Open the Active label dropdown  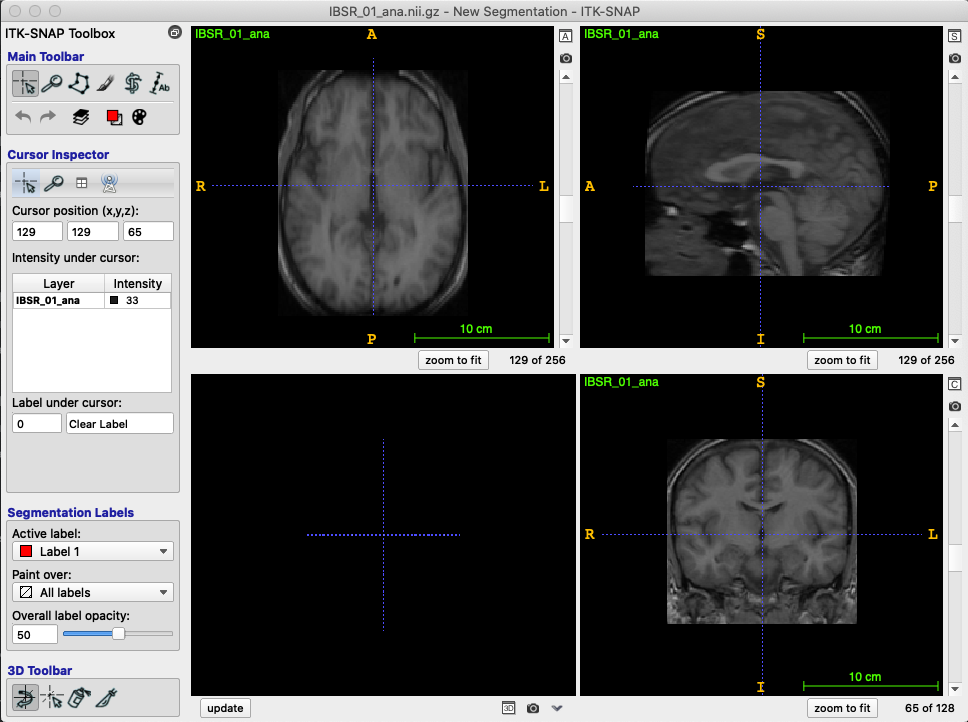[x=92, y=551]
